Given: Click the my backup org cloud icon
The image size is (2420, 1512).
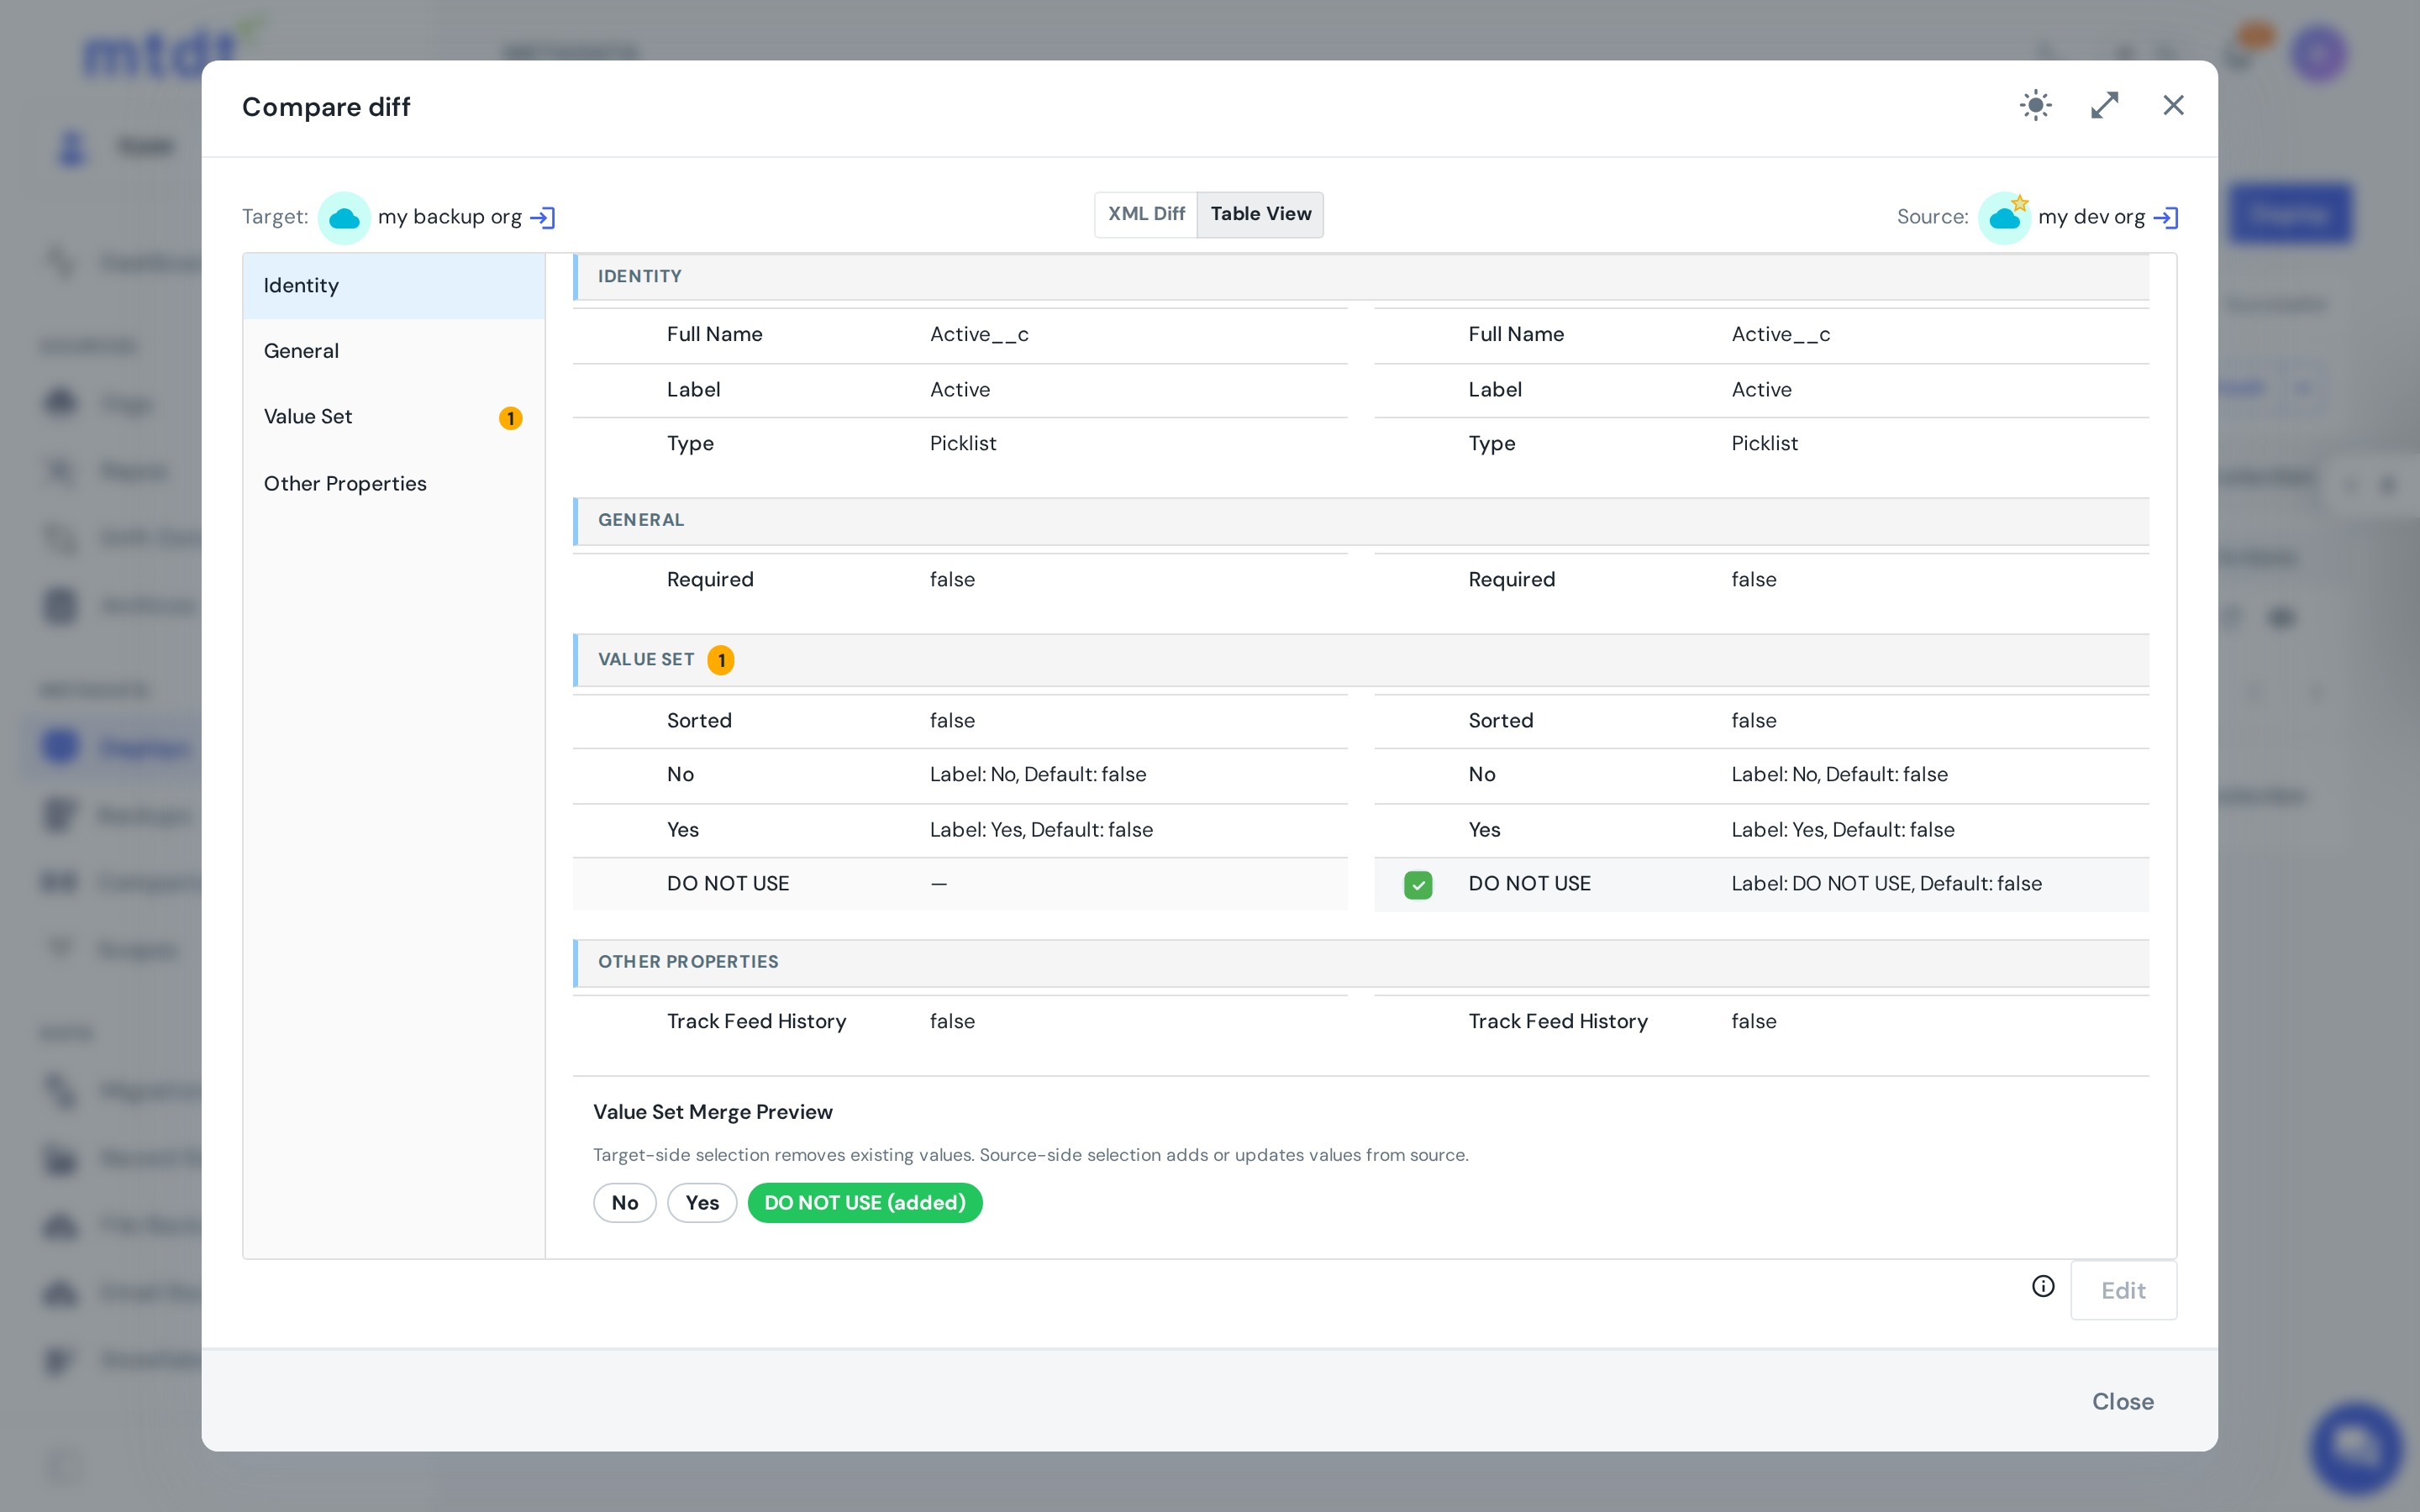Looking at the screenshot, I should (344, 217).
